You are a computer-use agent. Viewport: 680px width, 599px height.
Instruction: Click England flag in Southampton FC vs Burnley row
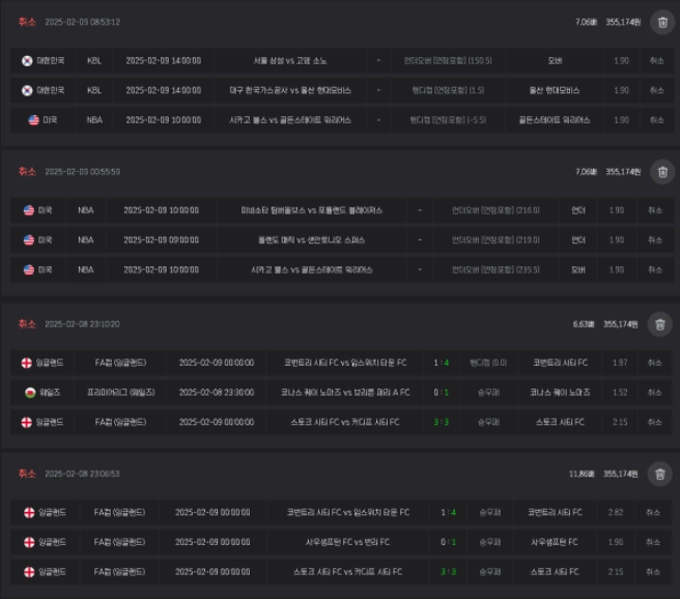click(x=29, y=542)
